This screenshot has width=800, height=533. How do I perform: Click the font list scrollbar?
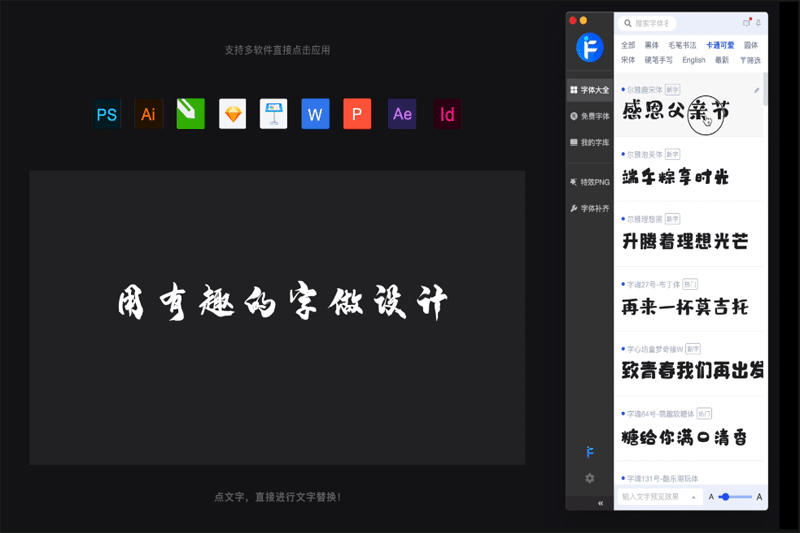[x=765, y=89]
